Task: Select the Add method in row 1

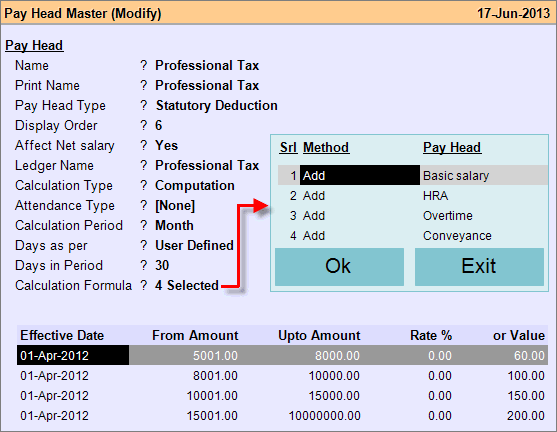Action: point(359,175)
